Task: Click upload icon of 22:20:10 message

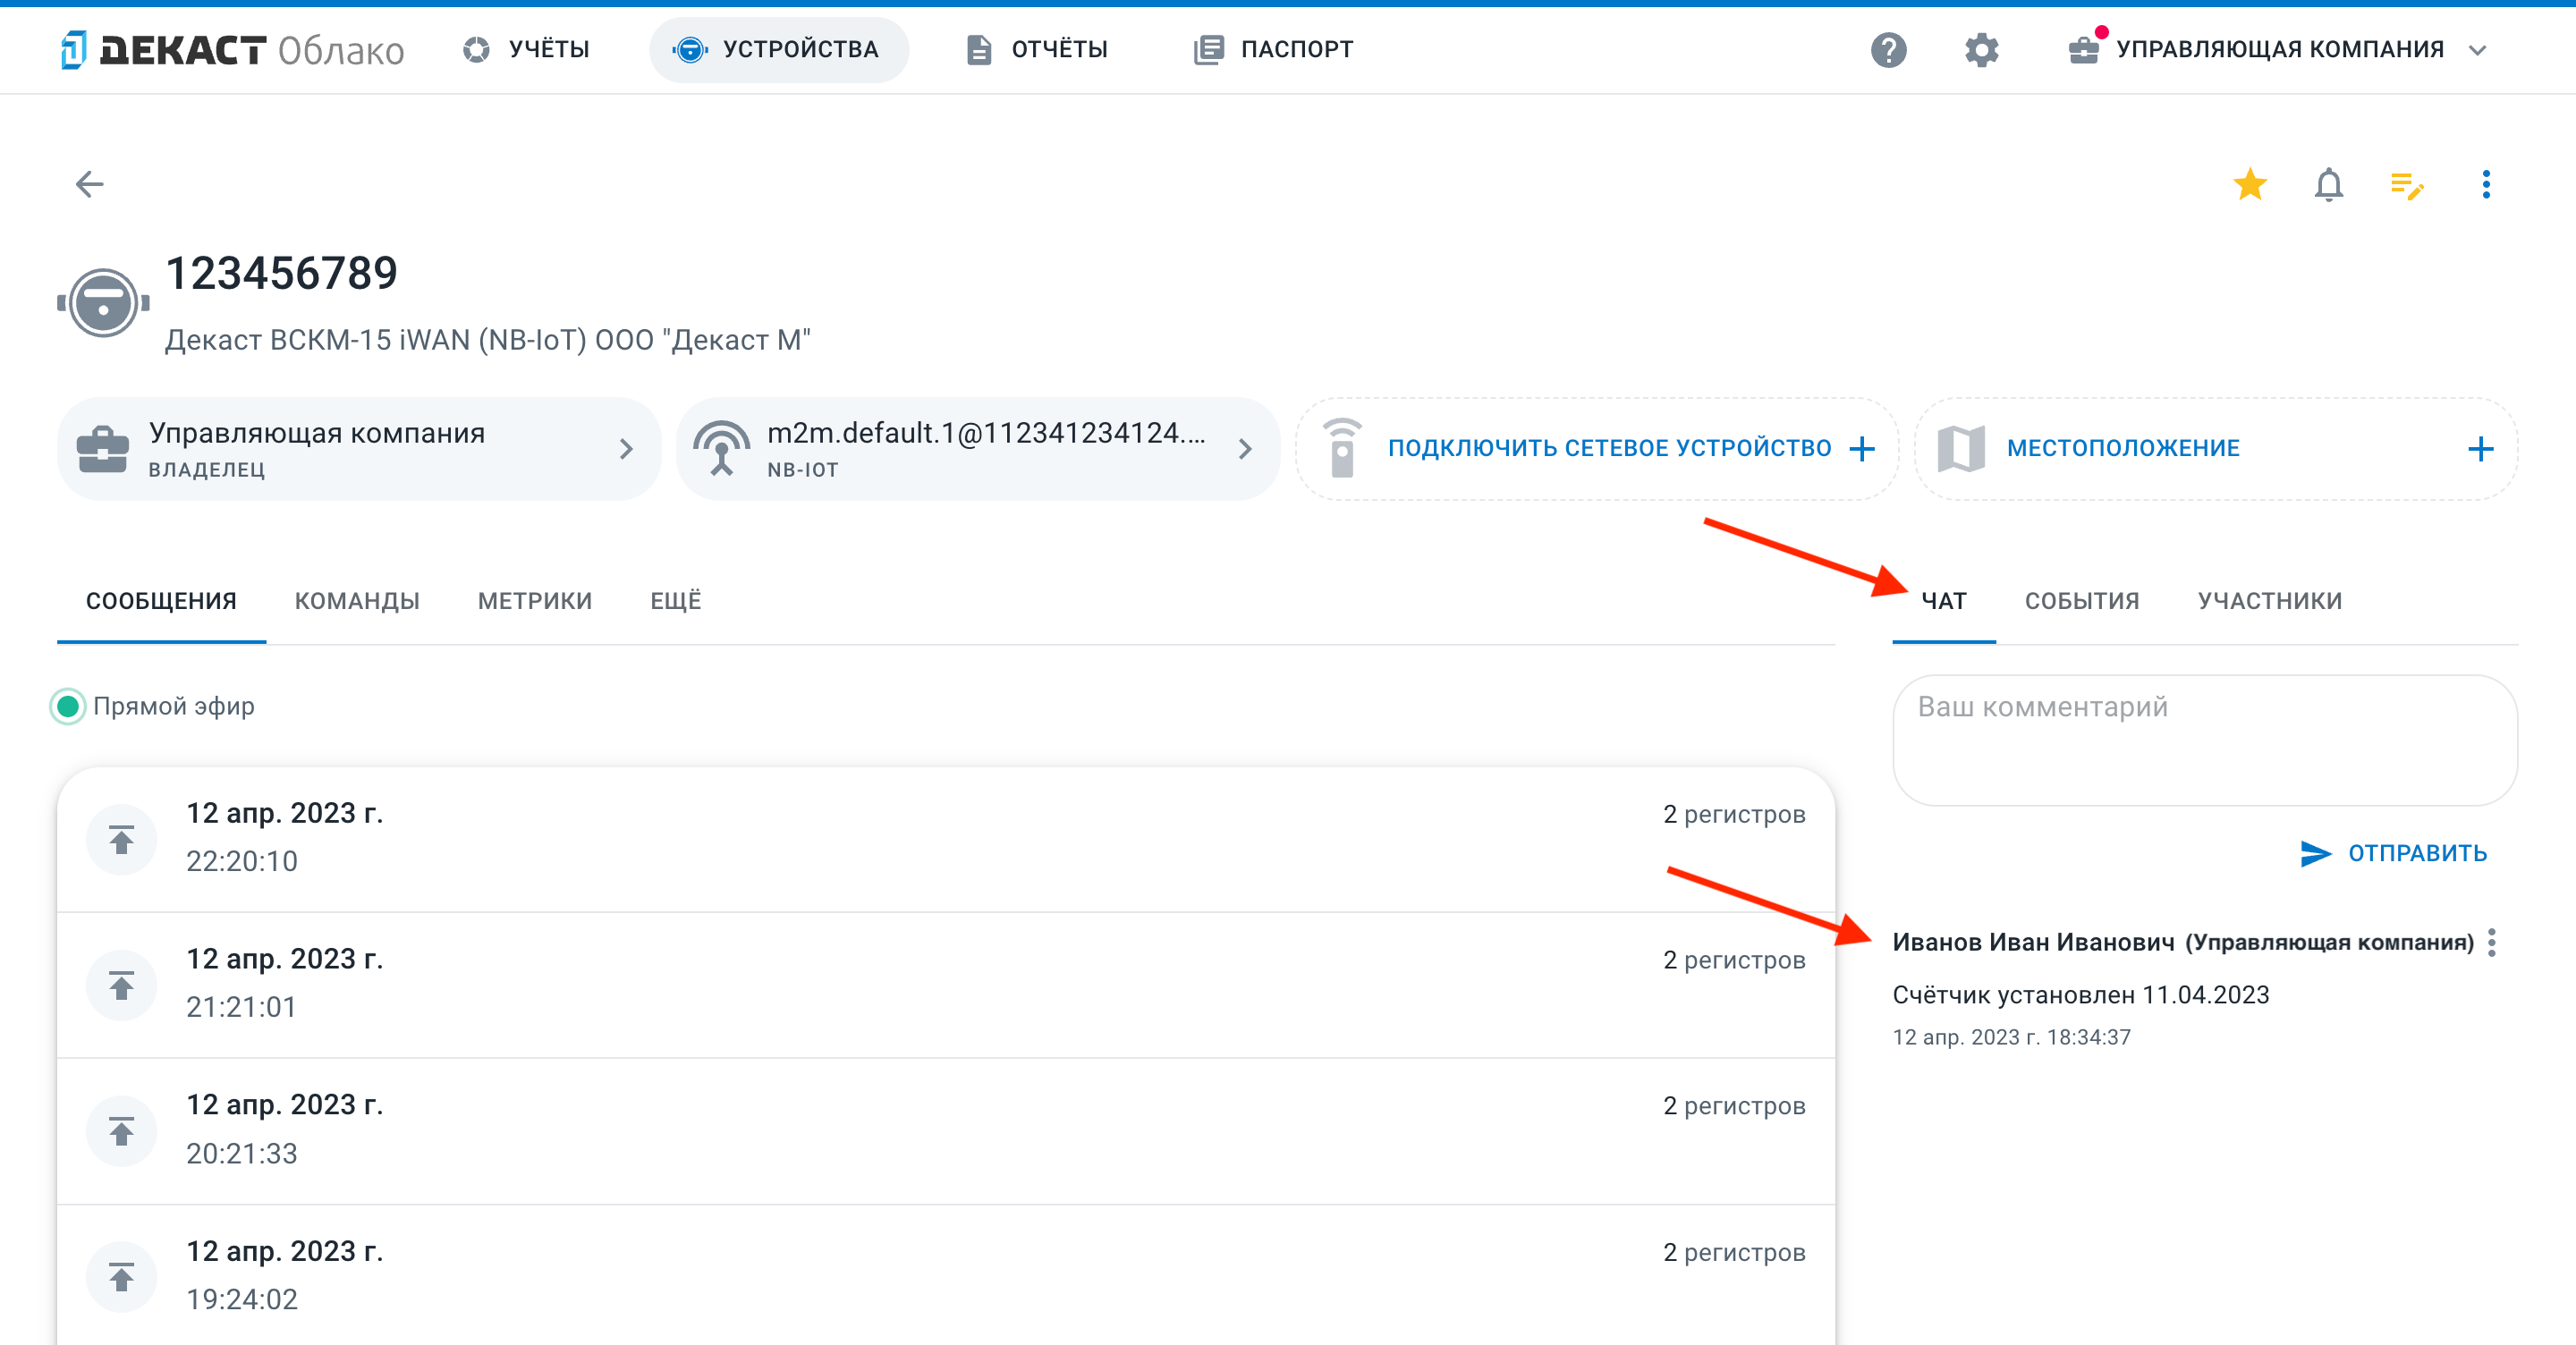Action: [121, 839]
